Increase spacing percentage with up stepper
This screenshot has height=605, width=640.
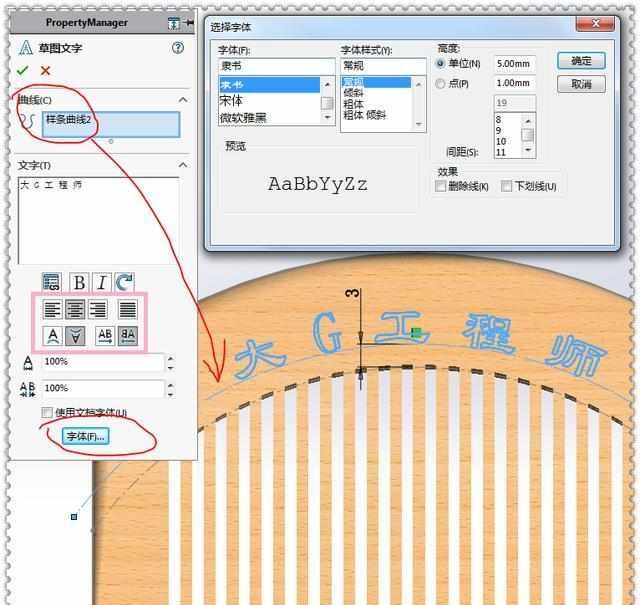point(171,385)
